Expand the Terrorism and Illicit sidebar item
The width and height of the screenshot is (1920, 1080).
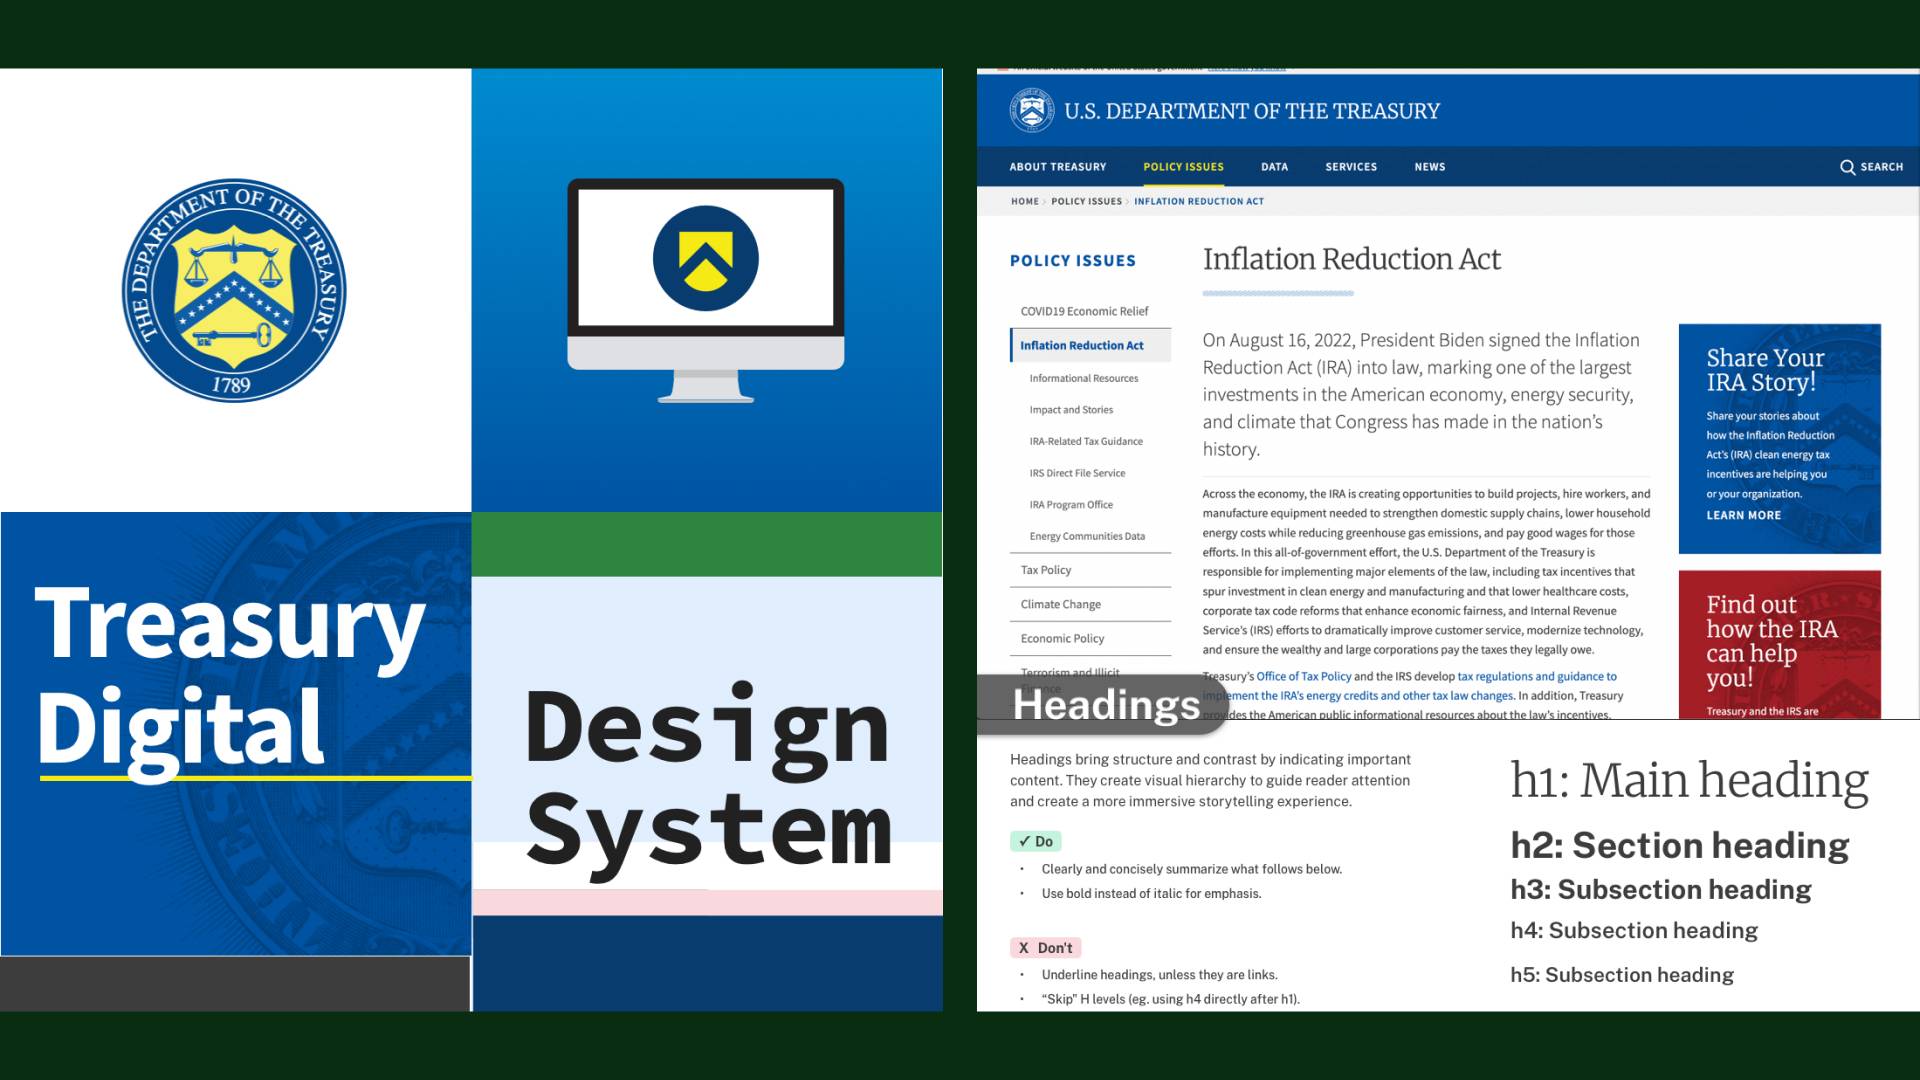(1073, 671)
